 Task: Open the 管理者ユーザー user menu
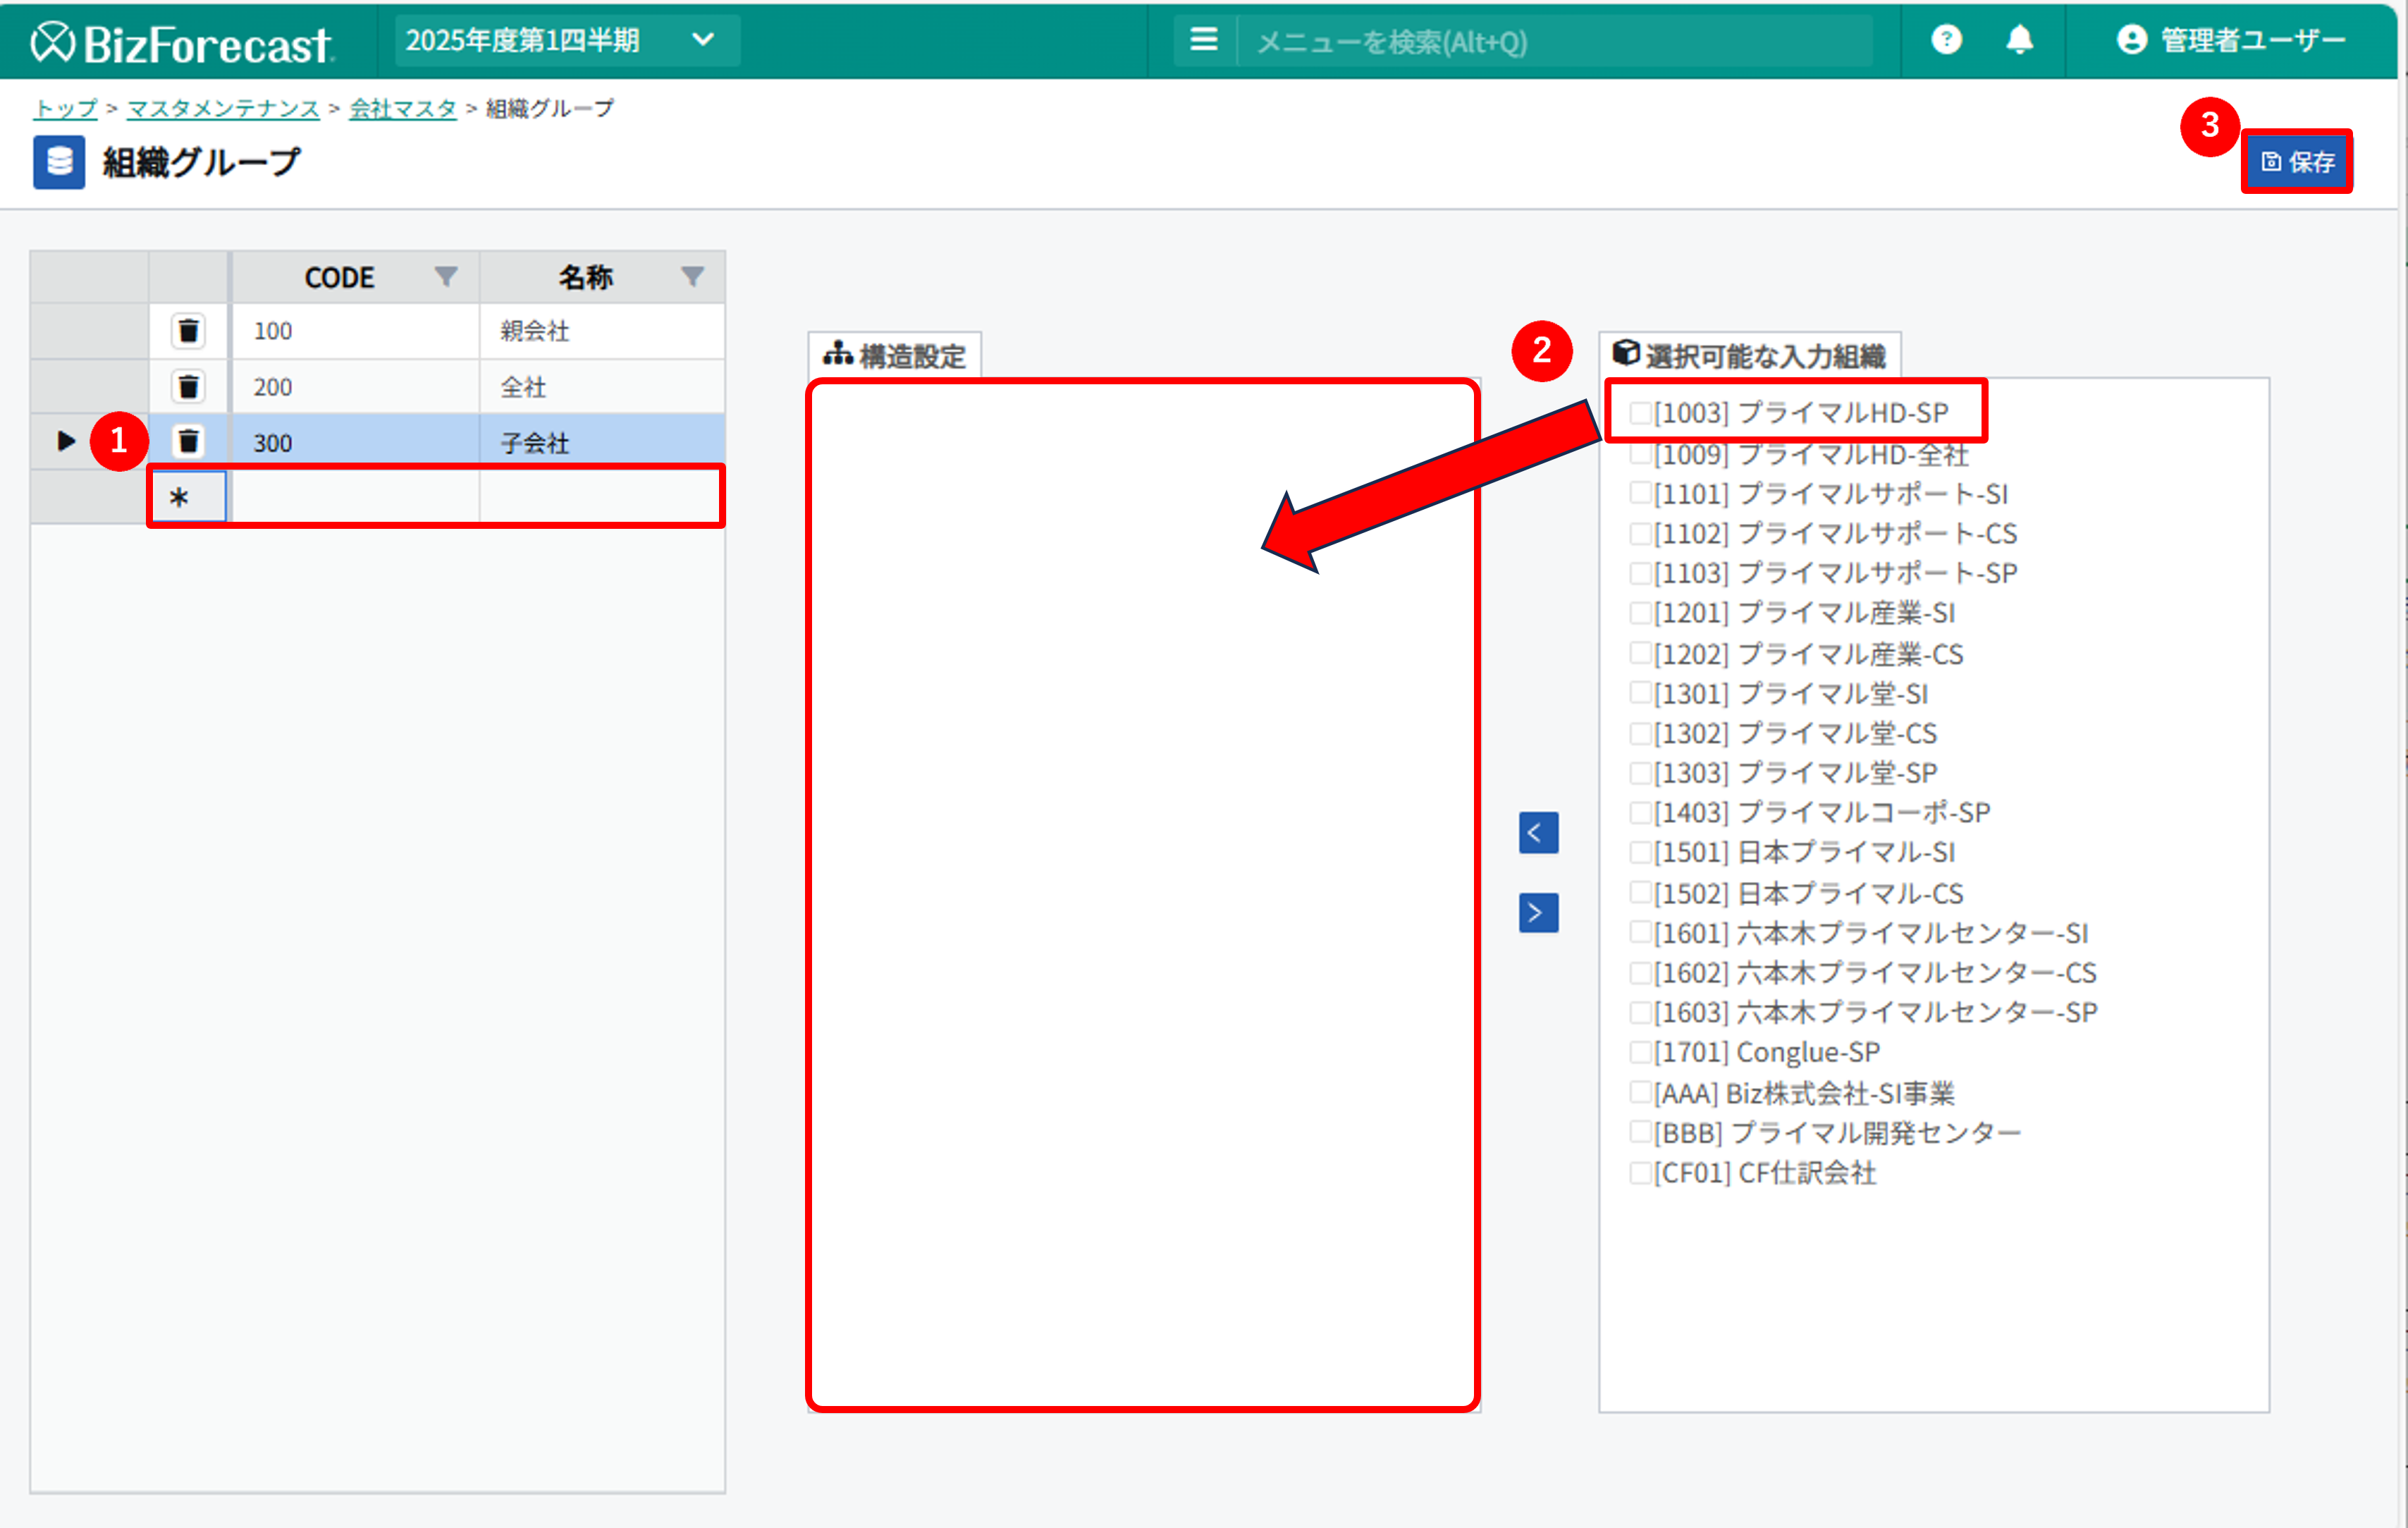tap(2230, 40)
